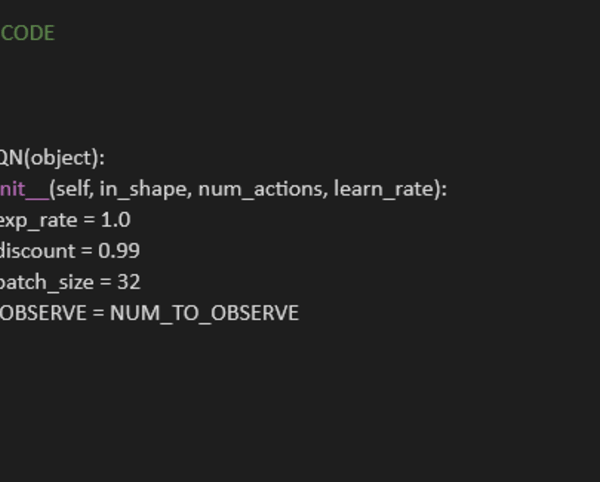Click the value 1.0
This screenshot has width=600, height=482.
(116, 220)
